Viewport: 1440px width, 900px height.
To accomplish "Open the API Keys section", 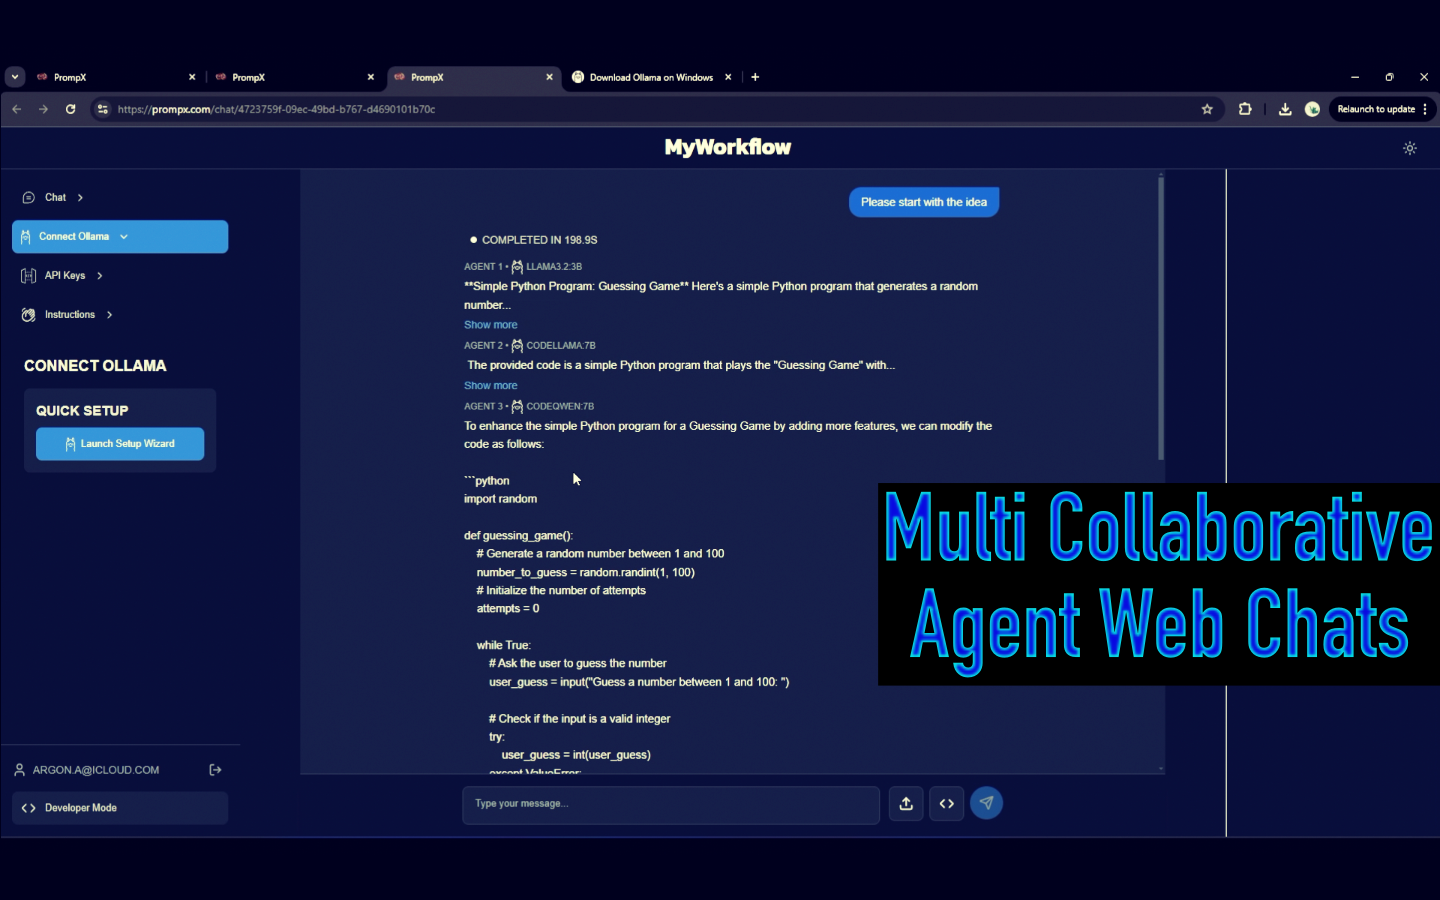I will tap(65, 276).
